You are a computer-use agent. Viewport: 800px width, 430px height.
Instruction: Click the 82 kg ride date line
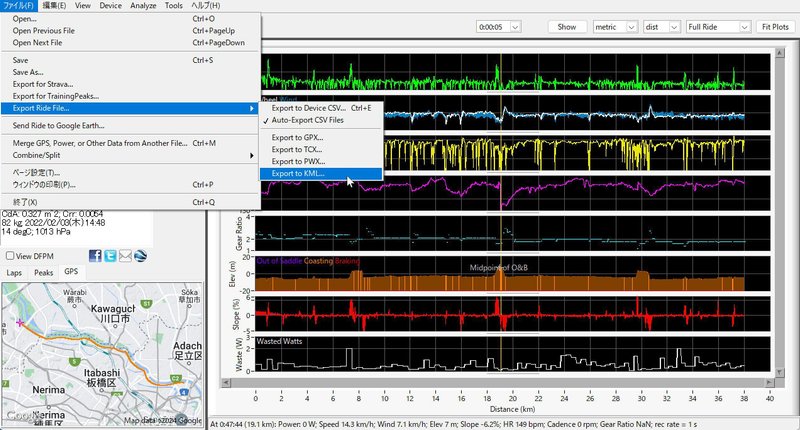(x=54, y=223)
